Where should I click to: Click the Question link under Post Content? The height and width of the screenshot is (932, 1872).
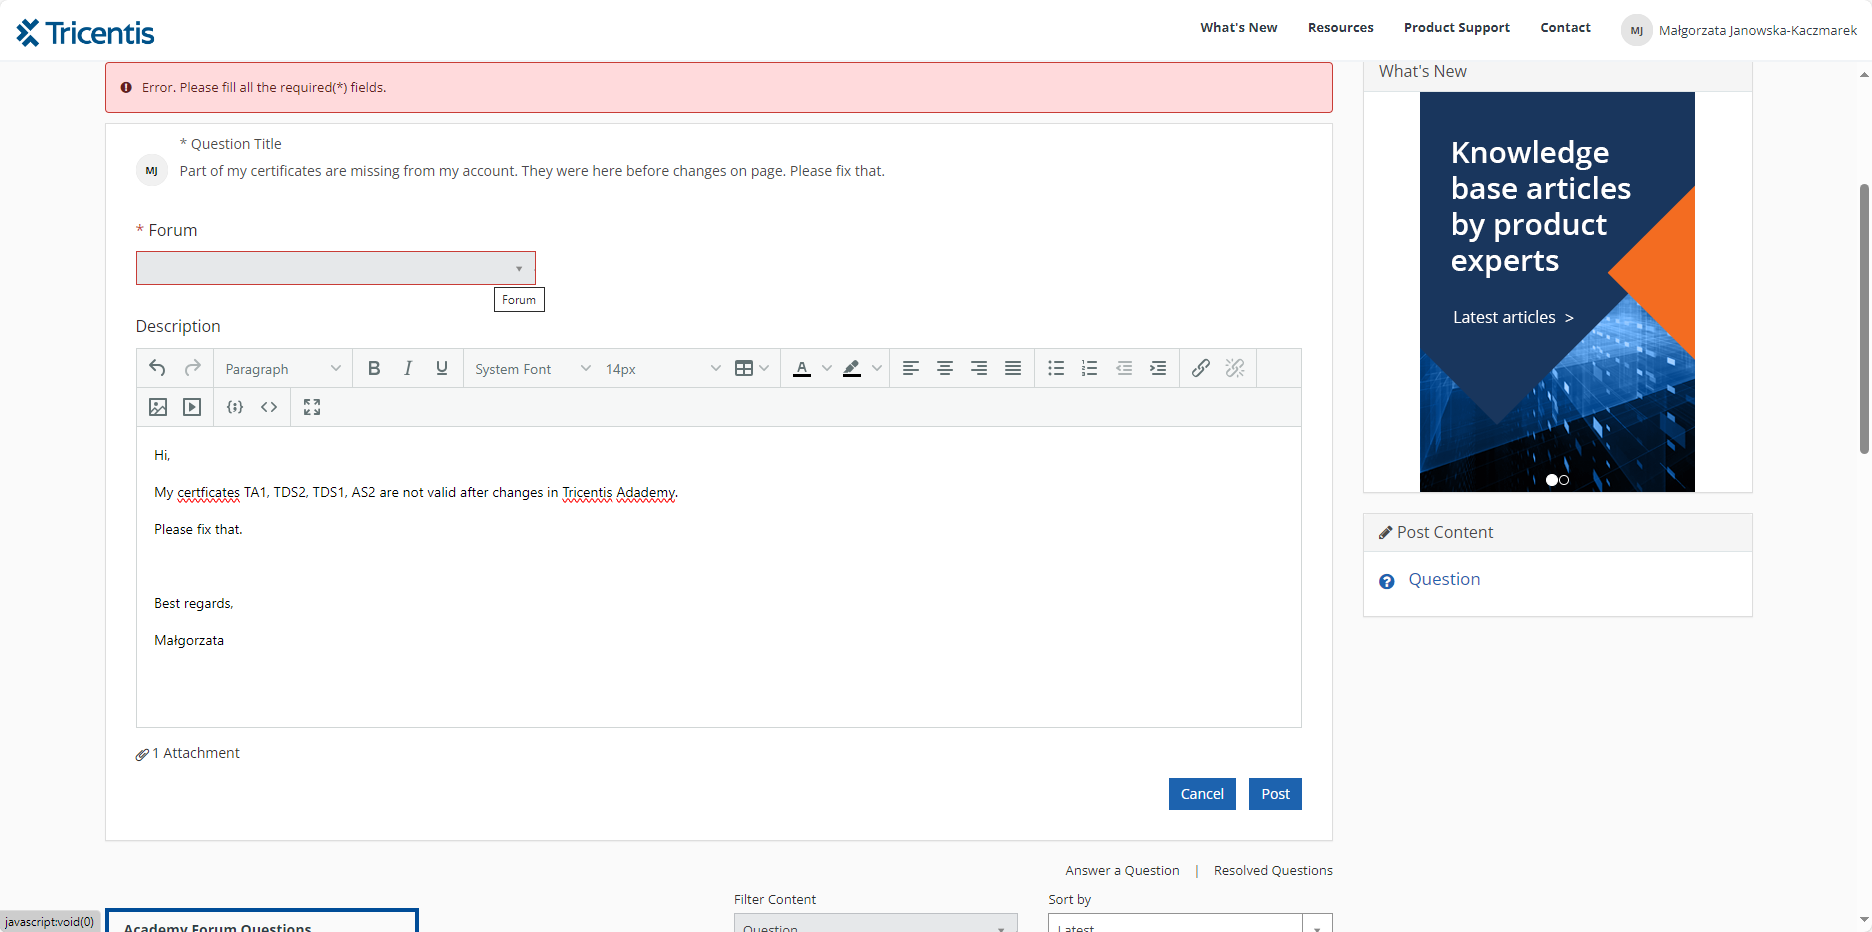[x=1444, y=579]
